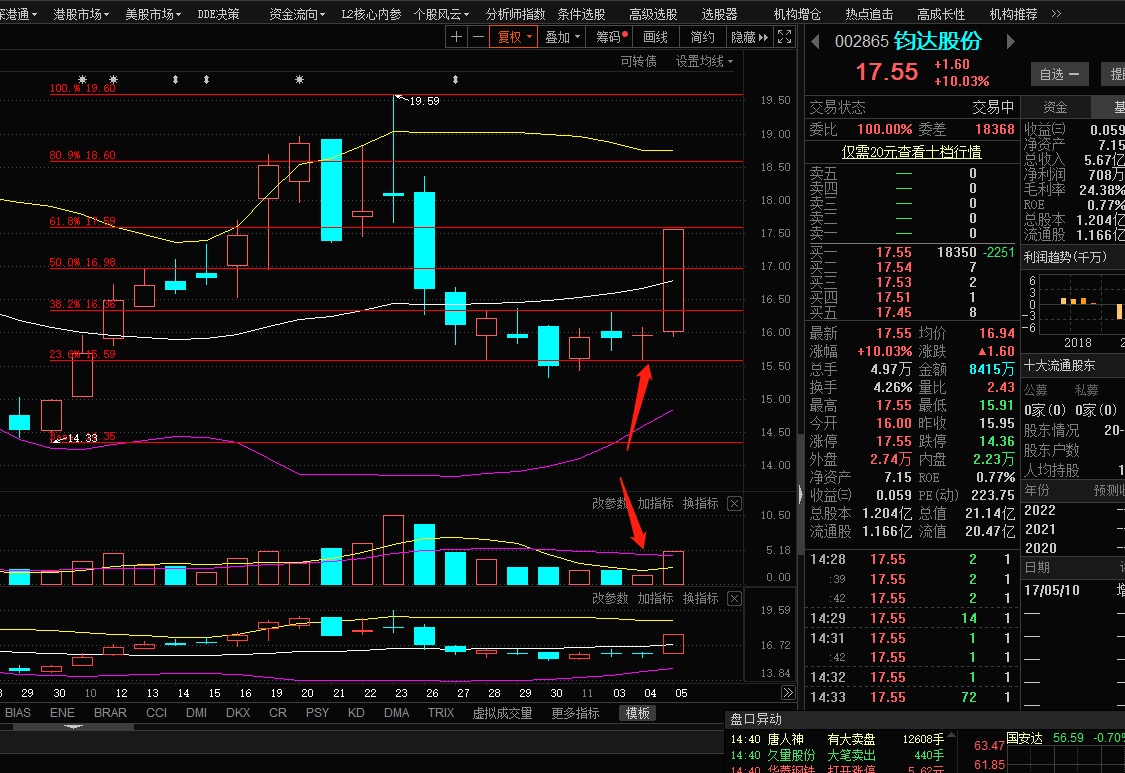Open the 复权 dropdown
Image resolution: width=1125 pixels, height=773 pixels.
tap(514, 37)
